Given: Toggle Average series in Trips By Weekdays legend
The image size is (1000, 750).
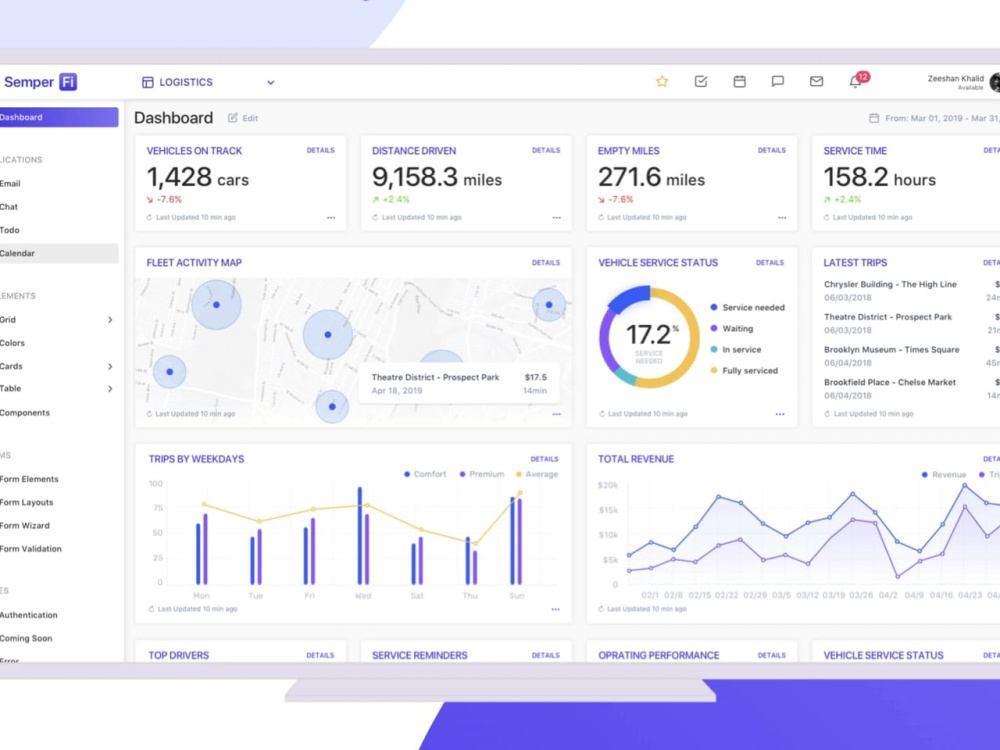Looking at the screenshot, I should click(537, 474).
